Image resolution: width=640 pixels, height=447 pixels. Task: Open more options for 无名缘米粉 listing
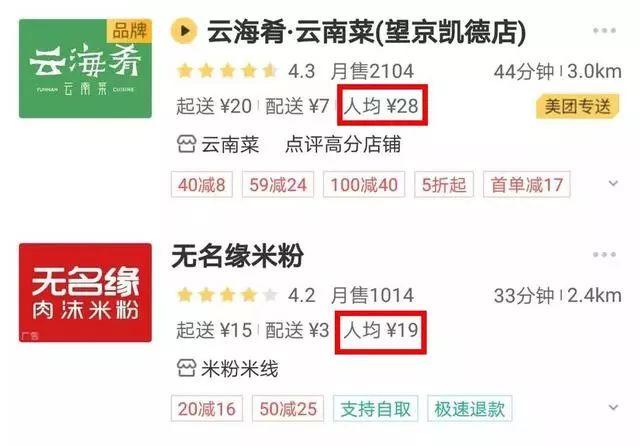[604, 255]
